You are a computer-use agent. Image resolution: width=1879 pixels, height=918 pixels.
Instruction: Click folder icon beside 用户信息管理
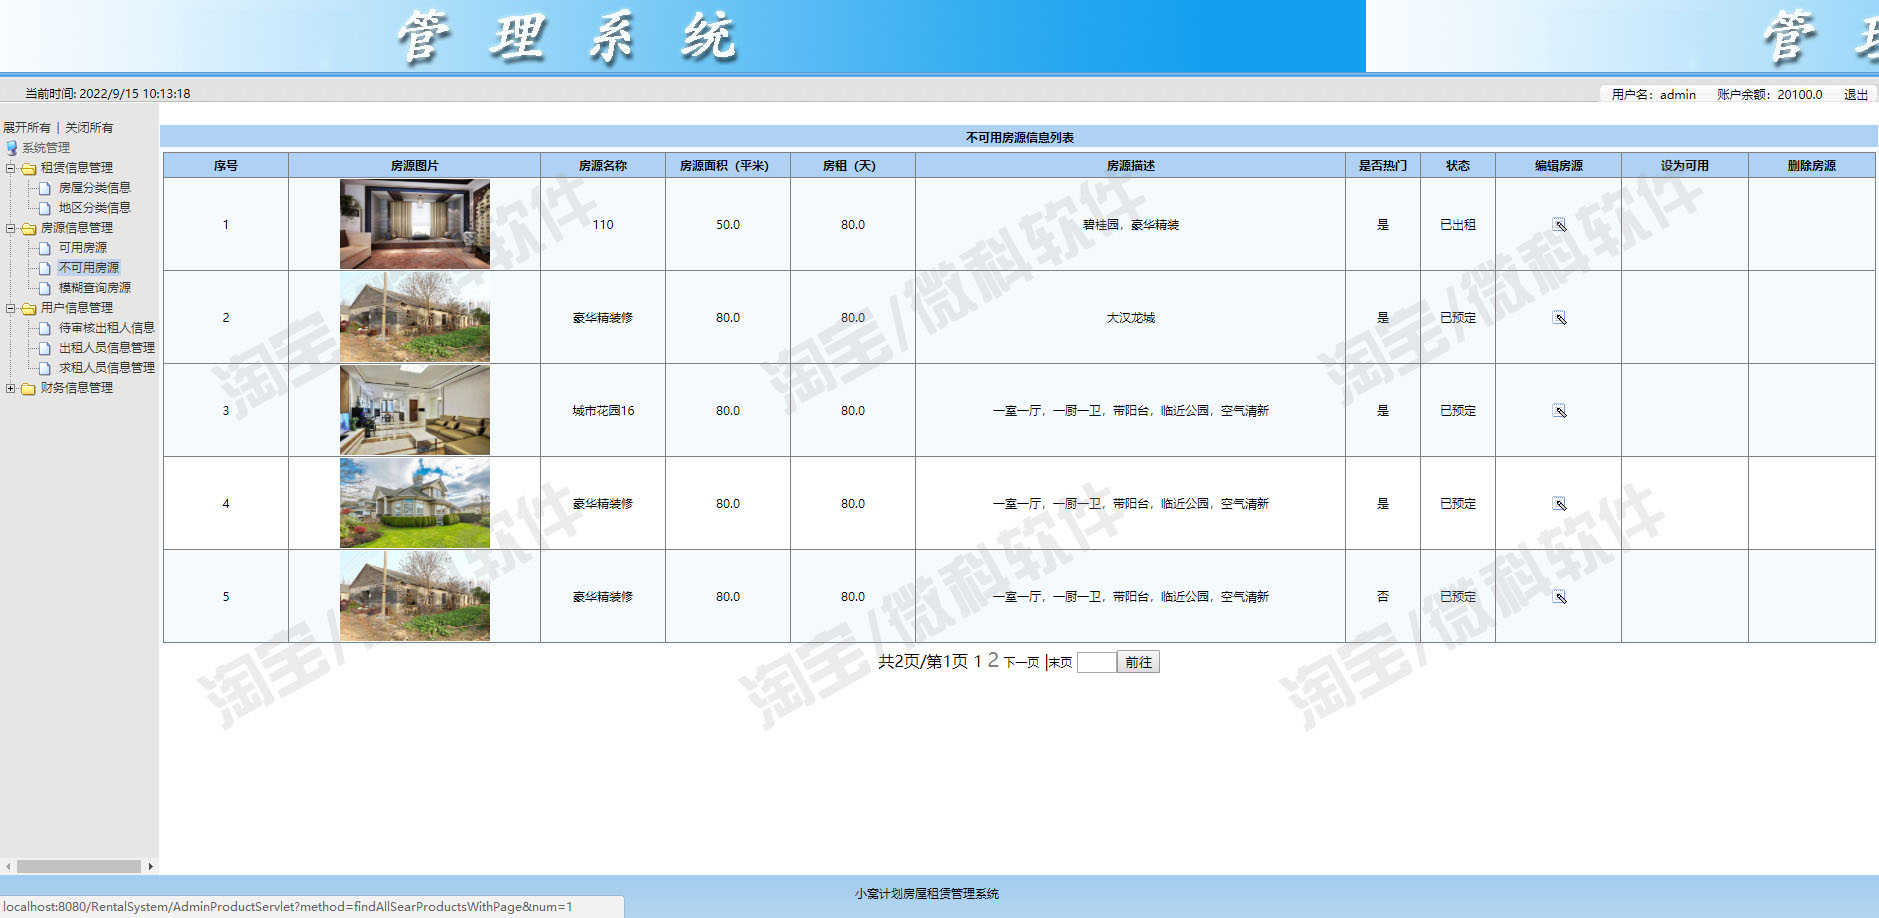(29, 308)
